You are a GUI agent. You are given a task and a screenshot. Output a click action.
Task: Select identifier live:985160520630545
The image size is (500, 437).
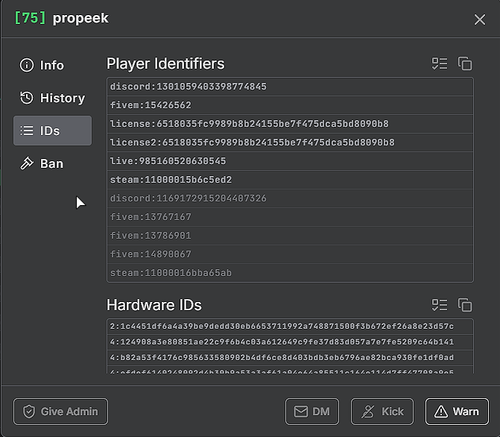click(290, 161)
